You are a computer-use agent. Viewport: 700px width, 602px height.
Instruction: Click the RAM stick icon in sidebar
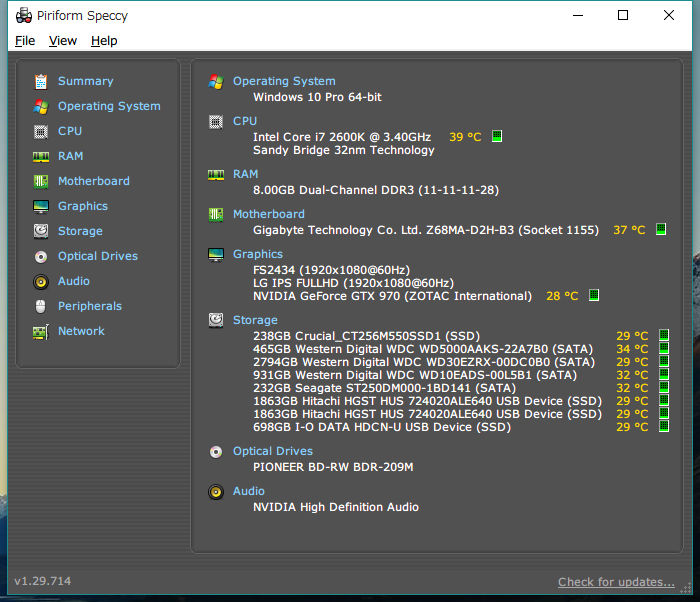click(41, 157)
